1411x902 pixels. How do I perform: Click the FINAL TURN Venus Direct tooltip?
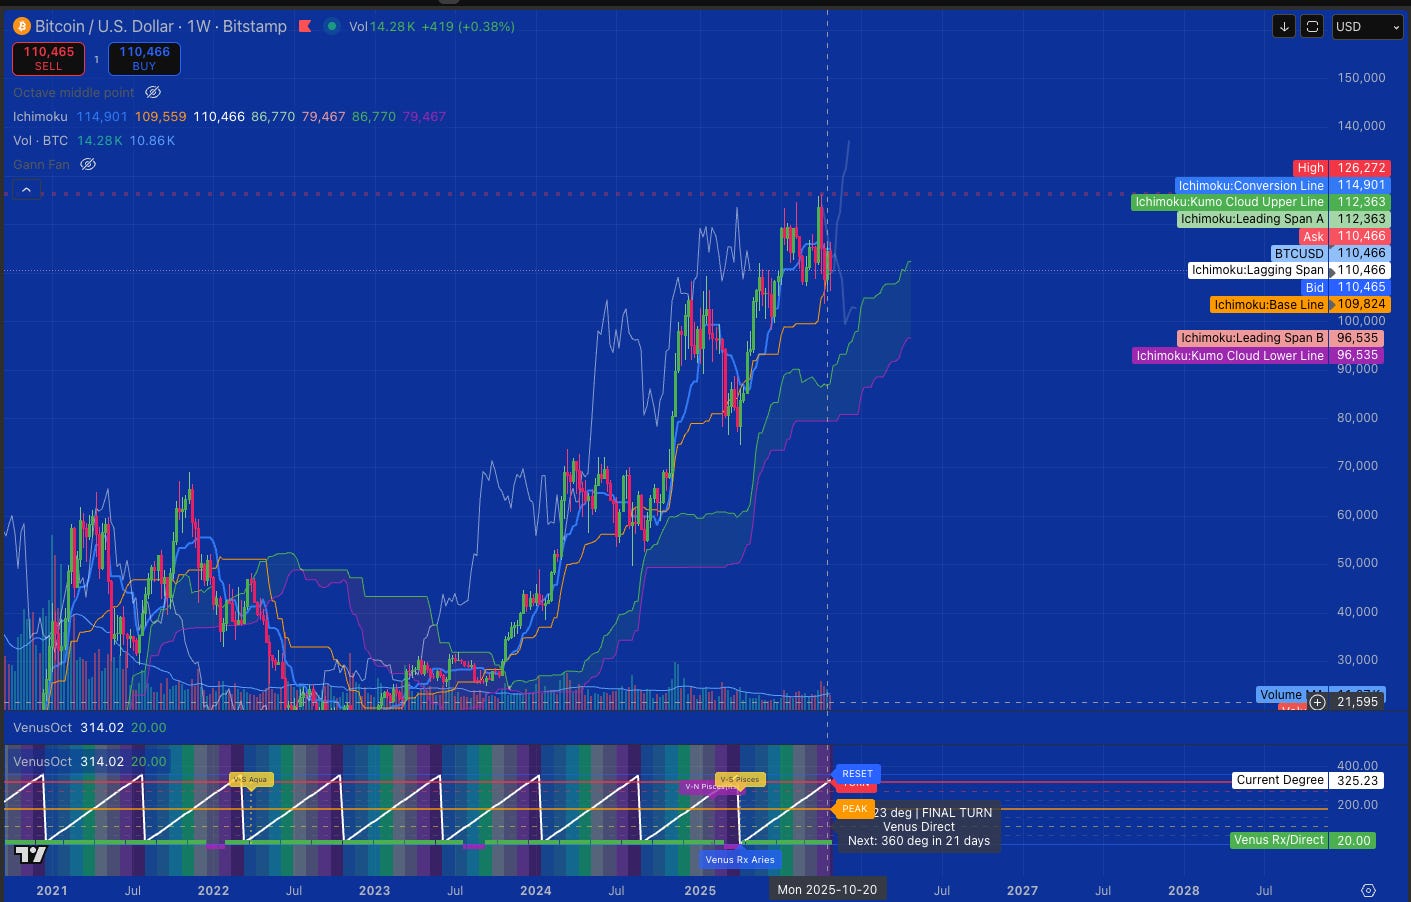click(x=919, y=826)
